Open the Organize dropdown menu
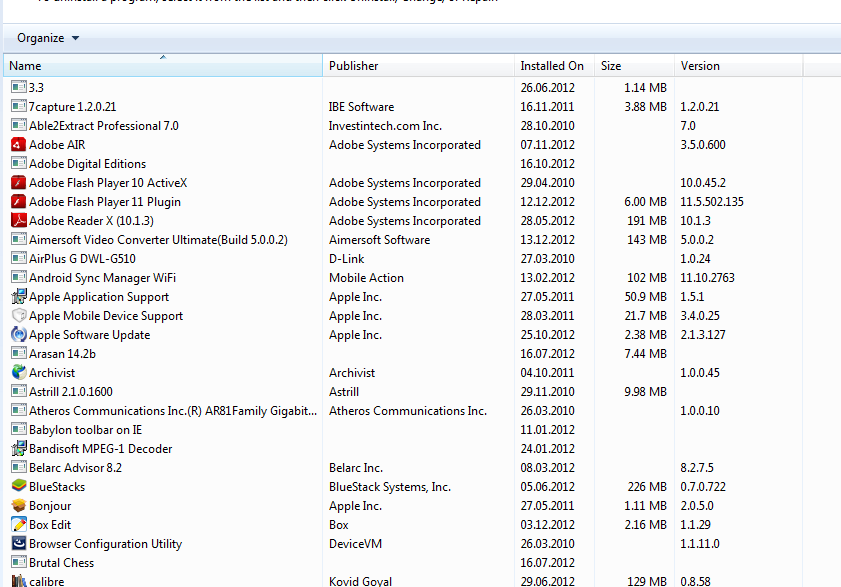The height and width of the screenshot is (587, 841). tap(48, 38)
